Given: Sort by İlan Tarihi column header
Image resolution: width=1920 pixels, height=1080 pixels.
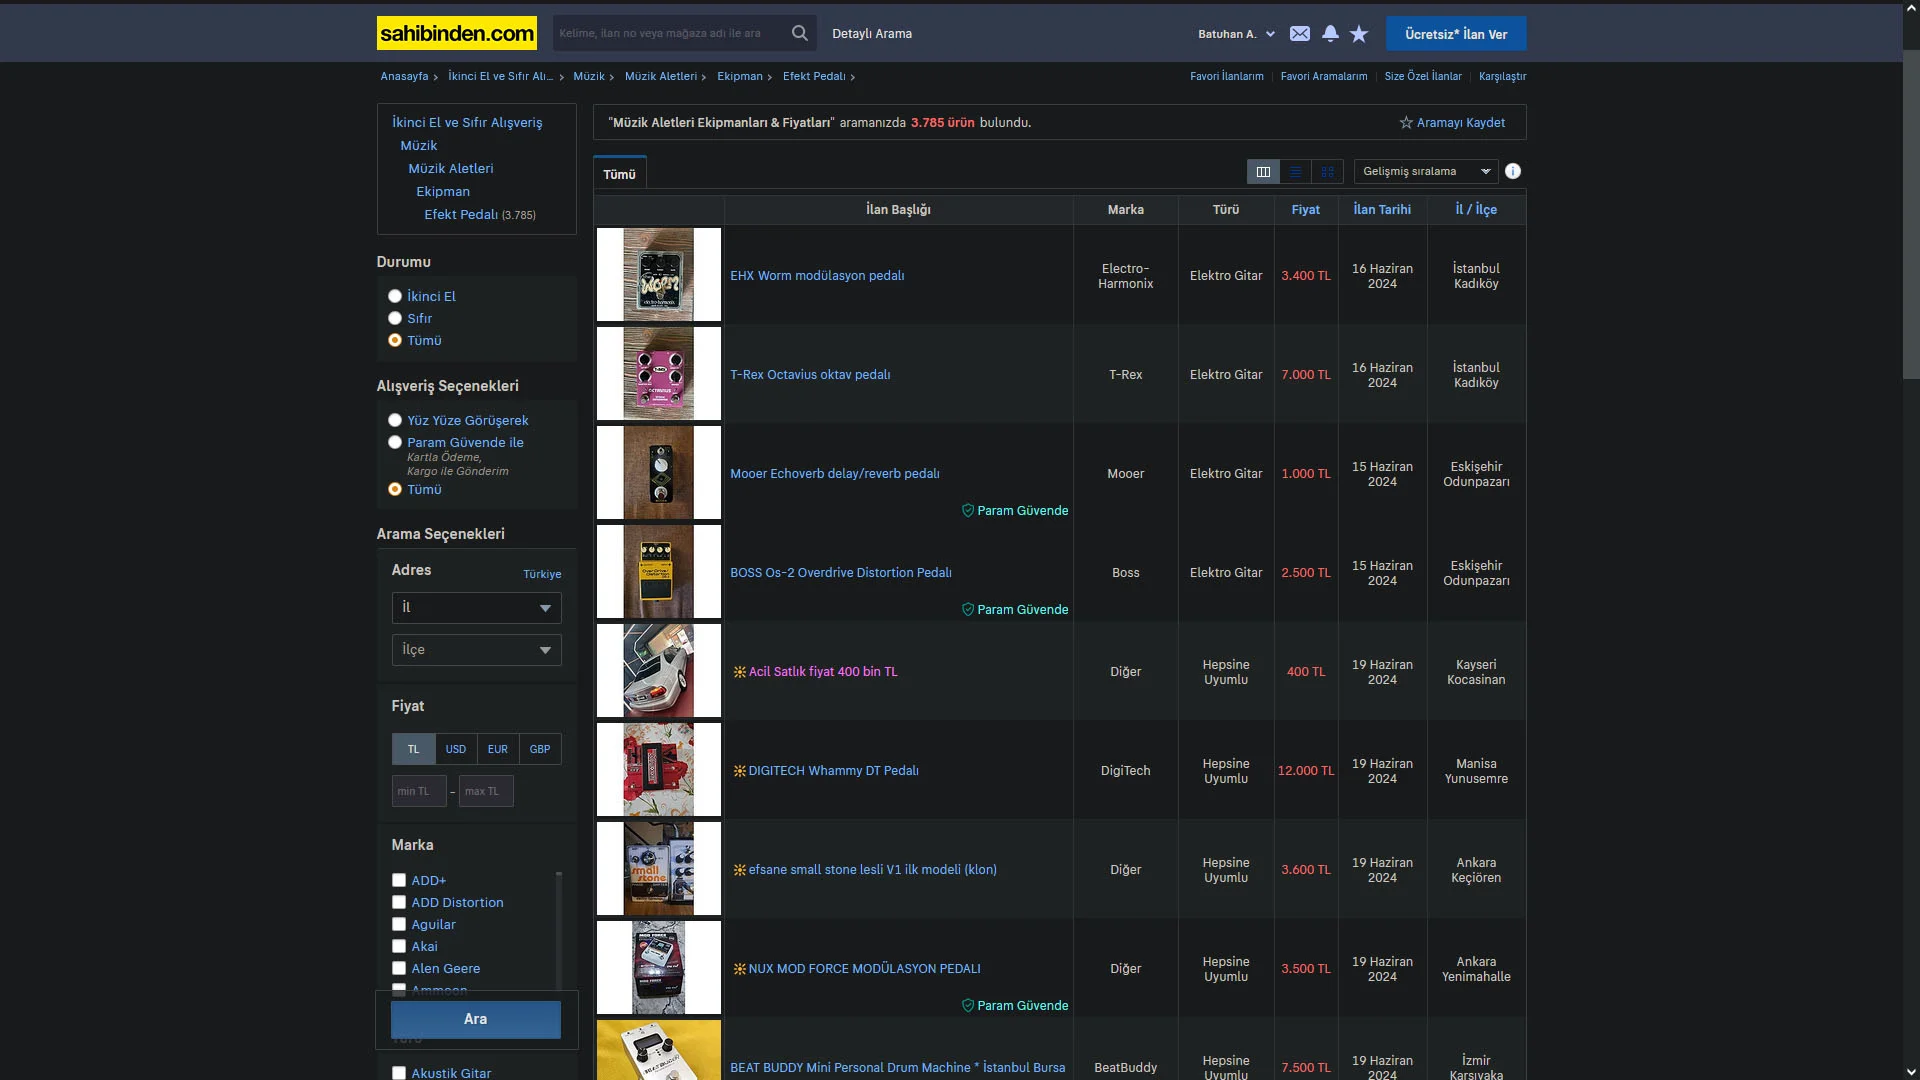Looking at the screenshot, I should (1382, 209).
